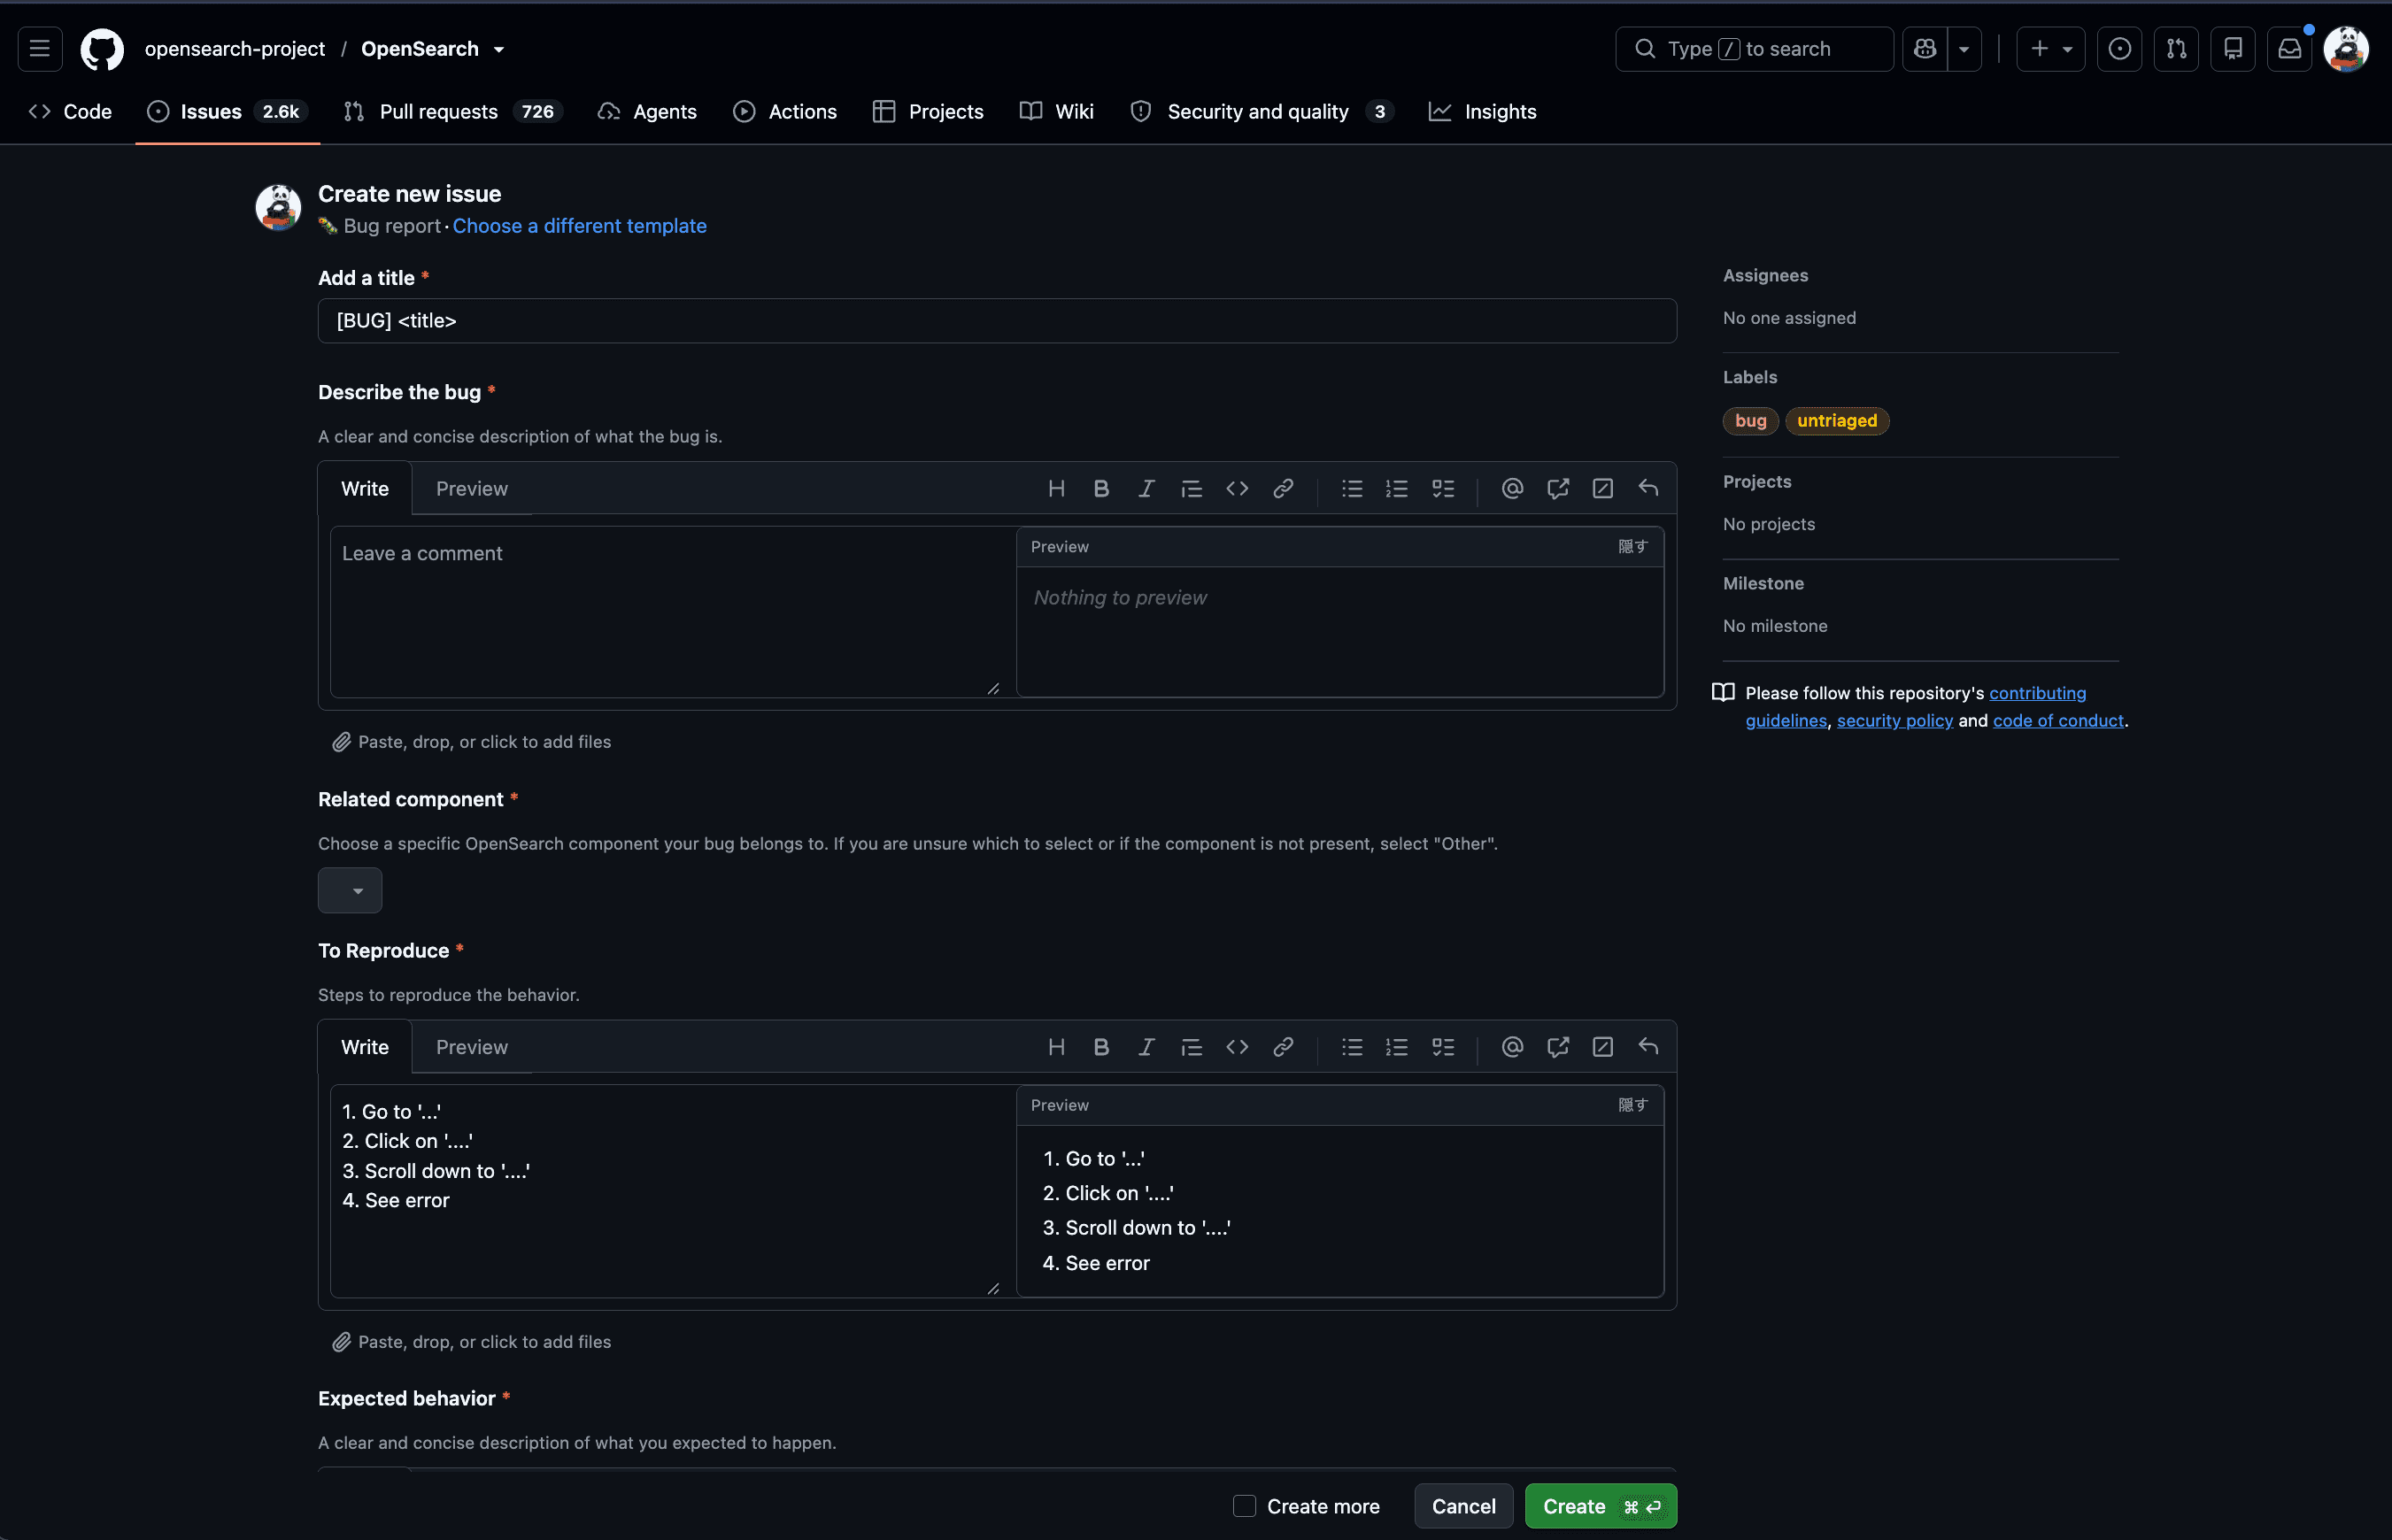Screen dimensions: 2392x1540
Task: Open the repositories icon in header
Action: (2233, 49)
